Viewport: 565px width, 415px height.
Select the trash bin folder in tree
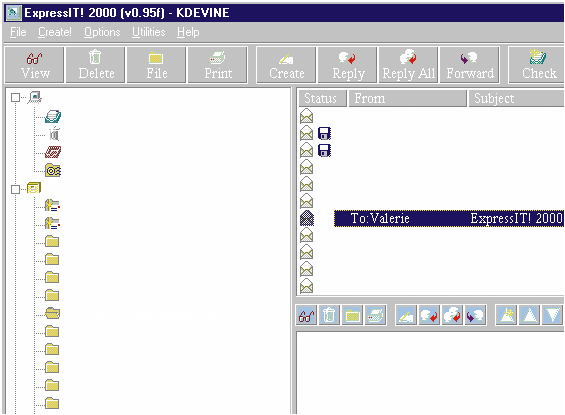click(x=54, y=134)
